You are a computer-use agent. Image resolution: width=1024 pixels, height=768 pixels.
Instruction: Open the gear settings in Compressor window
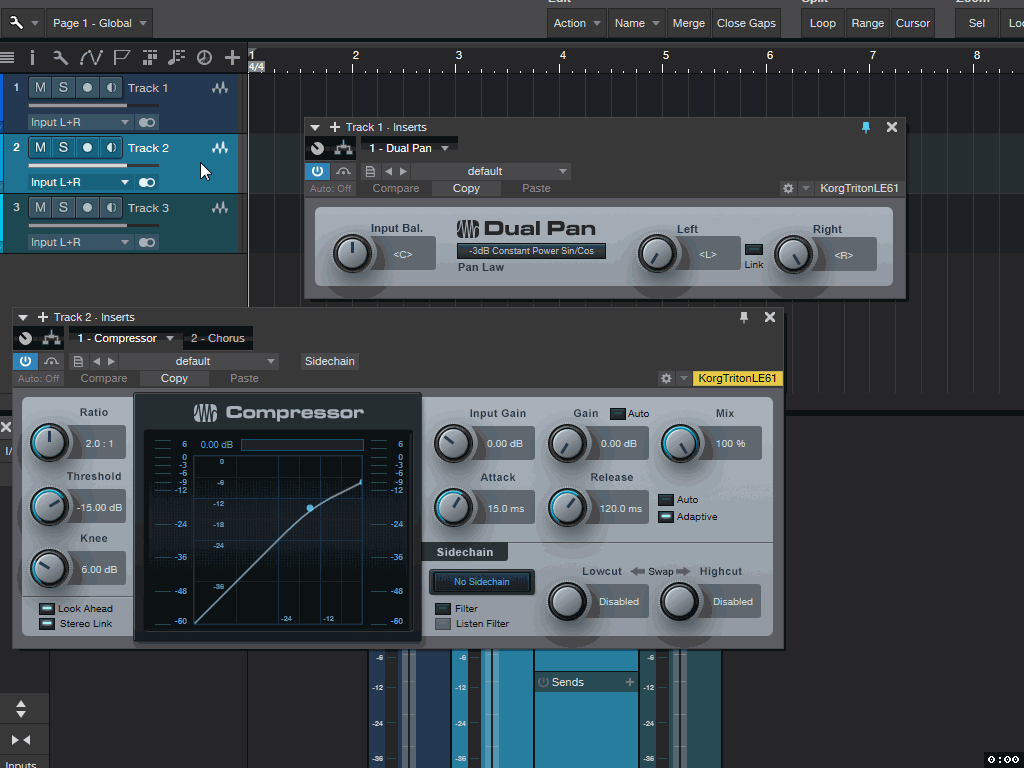coord(666,378)
